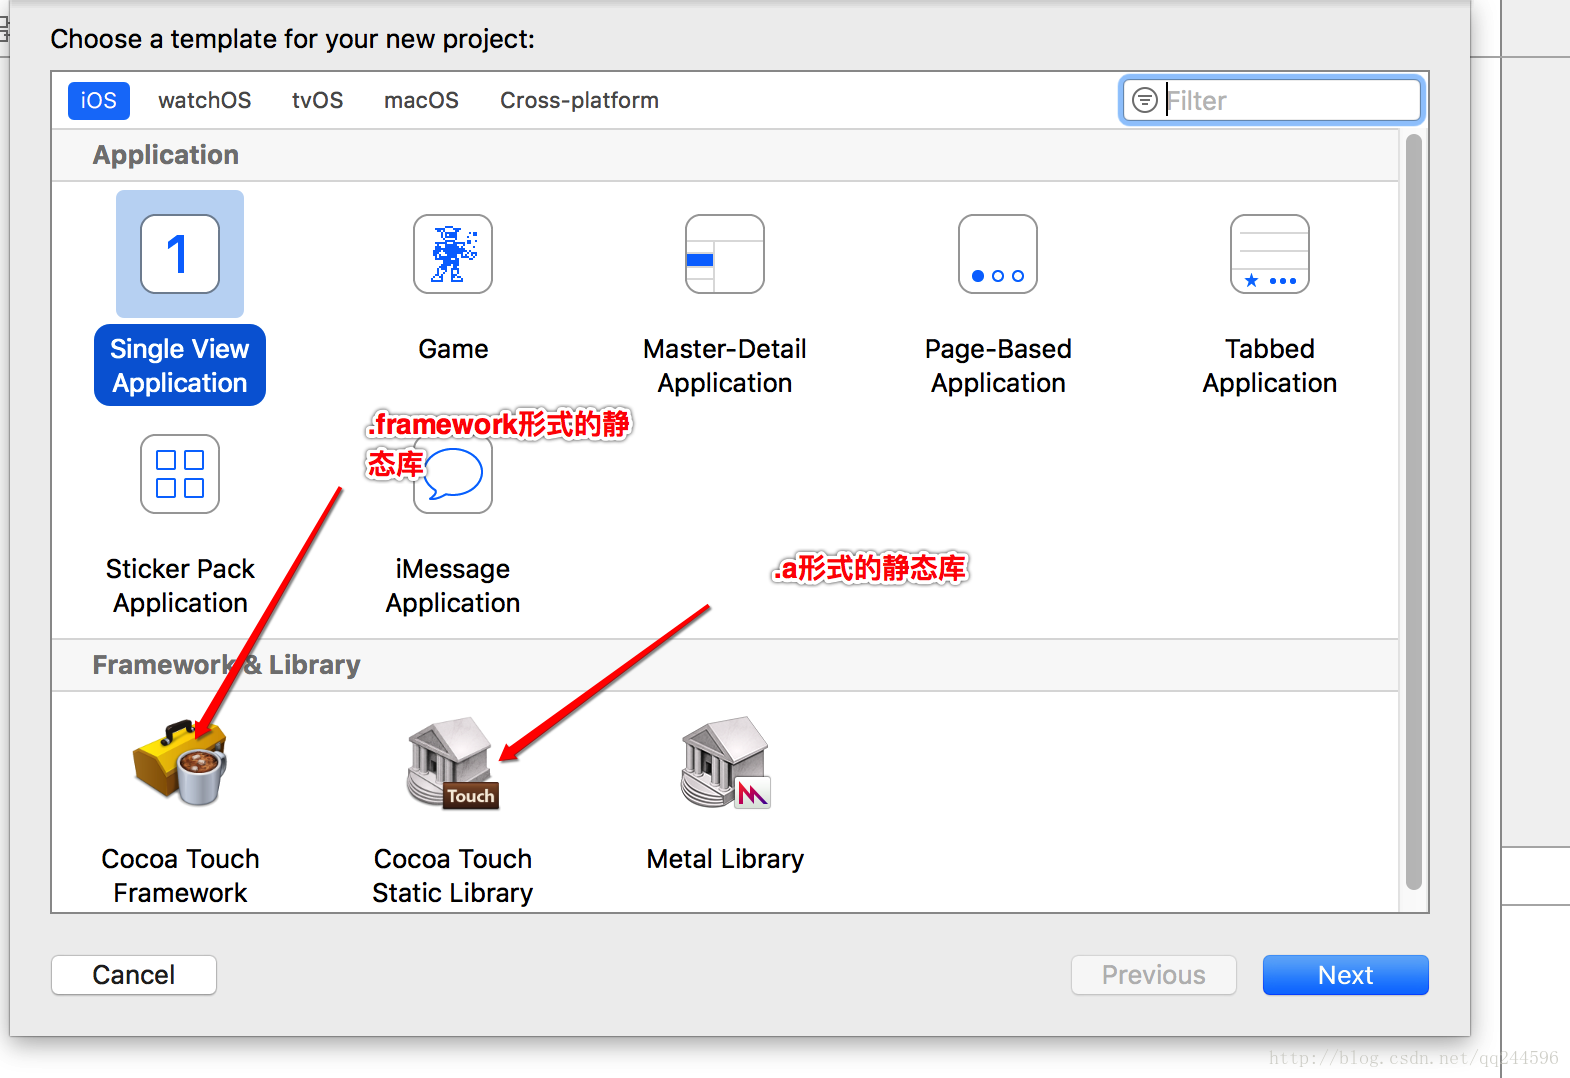Image resolution: width=1570 pixels, height=1078 pixels.
Task: Click the 'Application' section header
Action: [166, 155]
